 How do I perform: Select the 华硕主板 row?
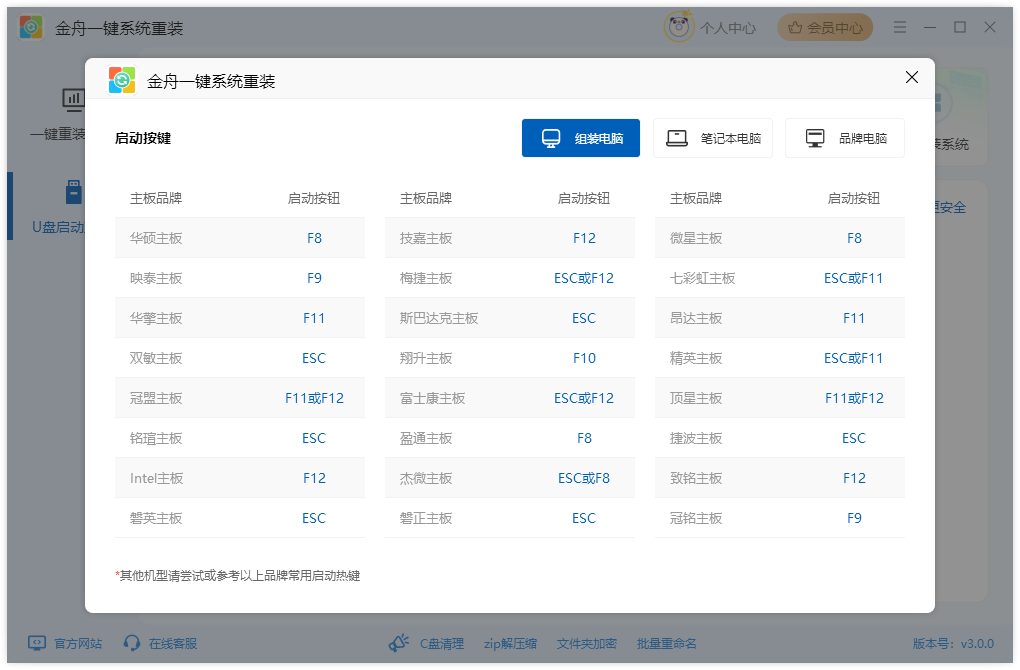239,238
